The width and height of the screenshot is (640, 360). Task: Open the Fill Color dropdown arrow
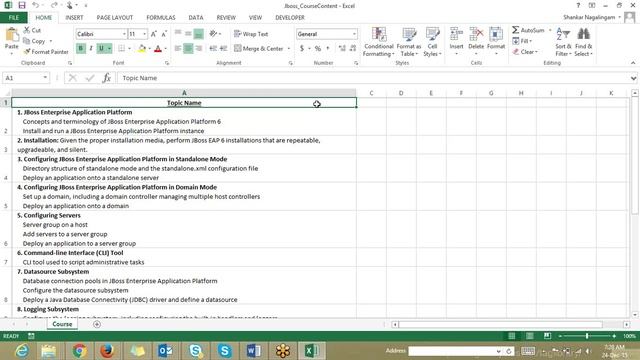tap(149, 49)
